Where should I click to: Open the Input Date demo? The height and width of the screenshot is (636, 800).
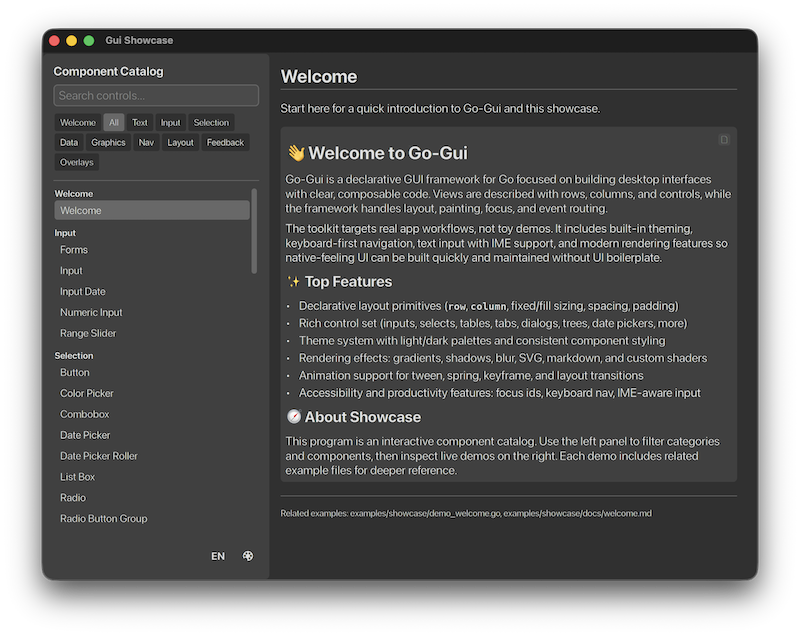coord(152,291)
